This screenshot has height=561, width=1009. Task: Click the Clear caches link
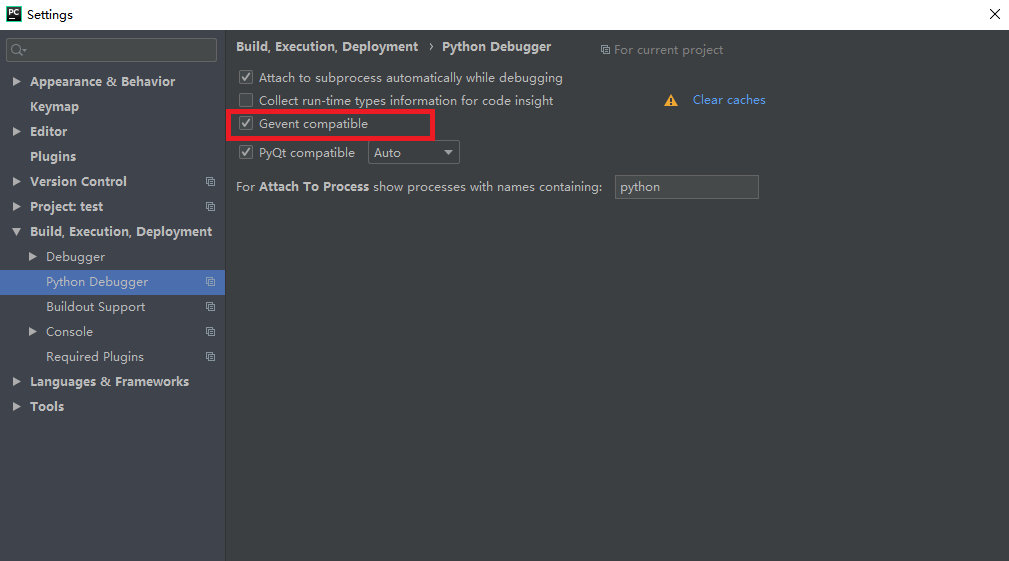coord(729,100)
